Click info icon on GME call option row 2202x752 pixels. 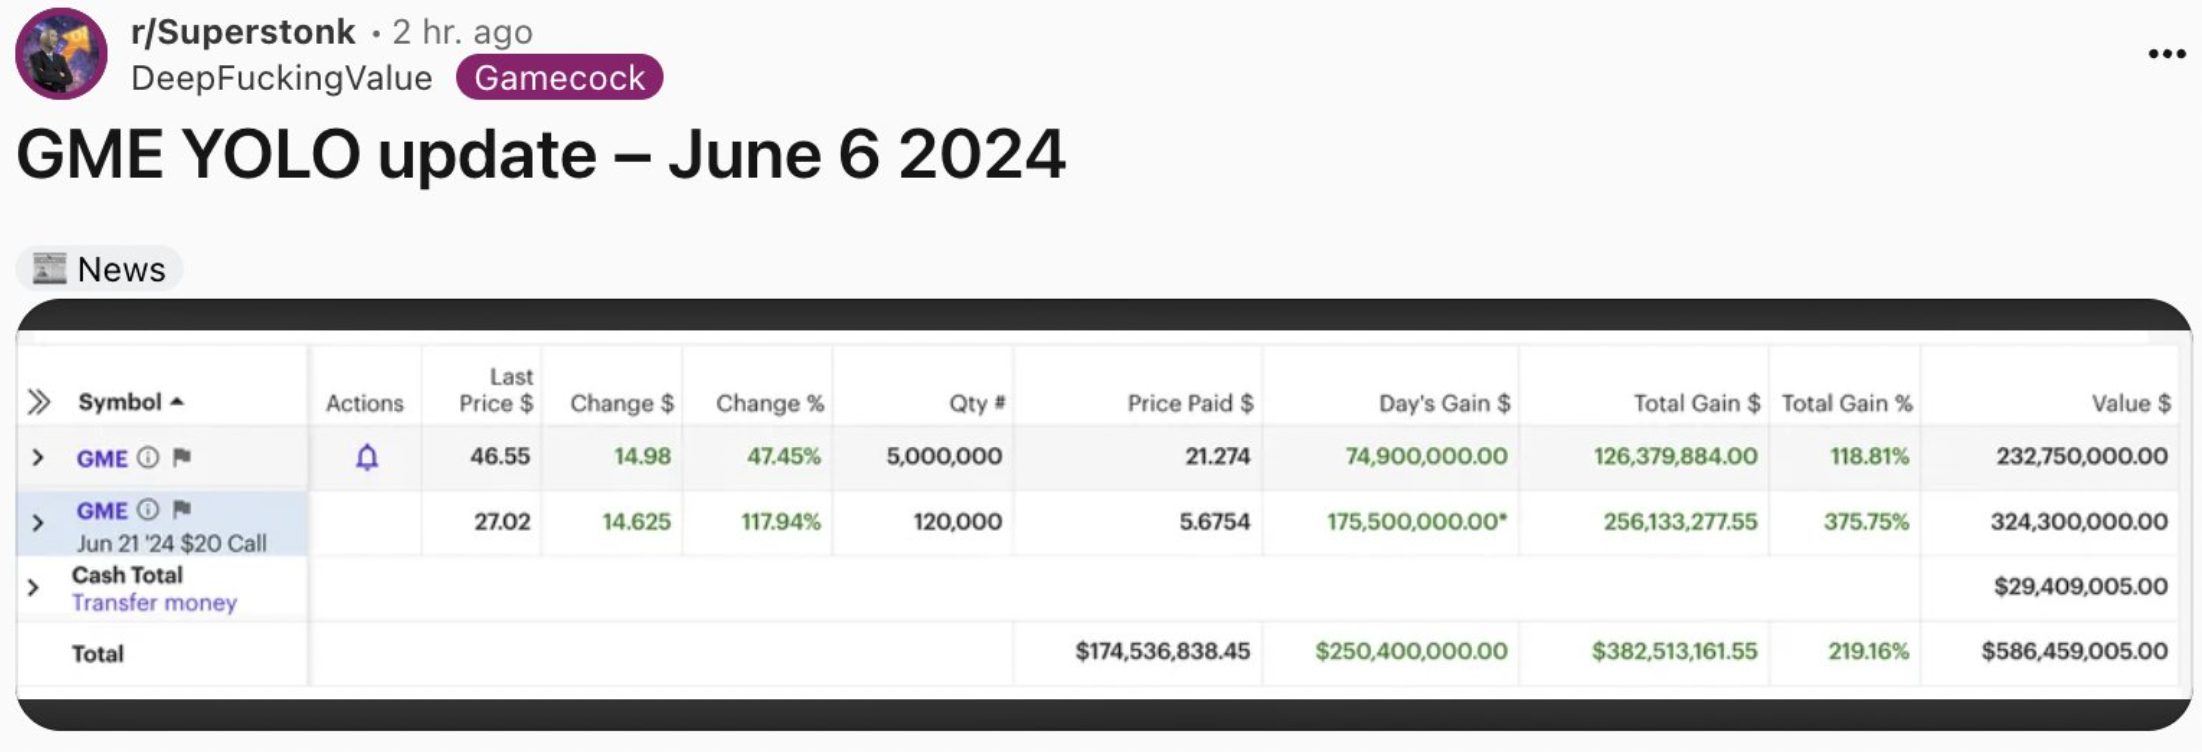tap(148, 510)
